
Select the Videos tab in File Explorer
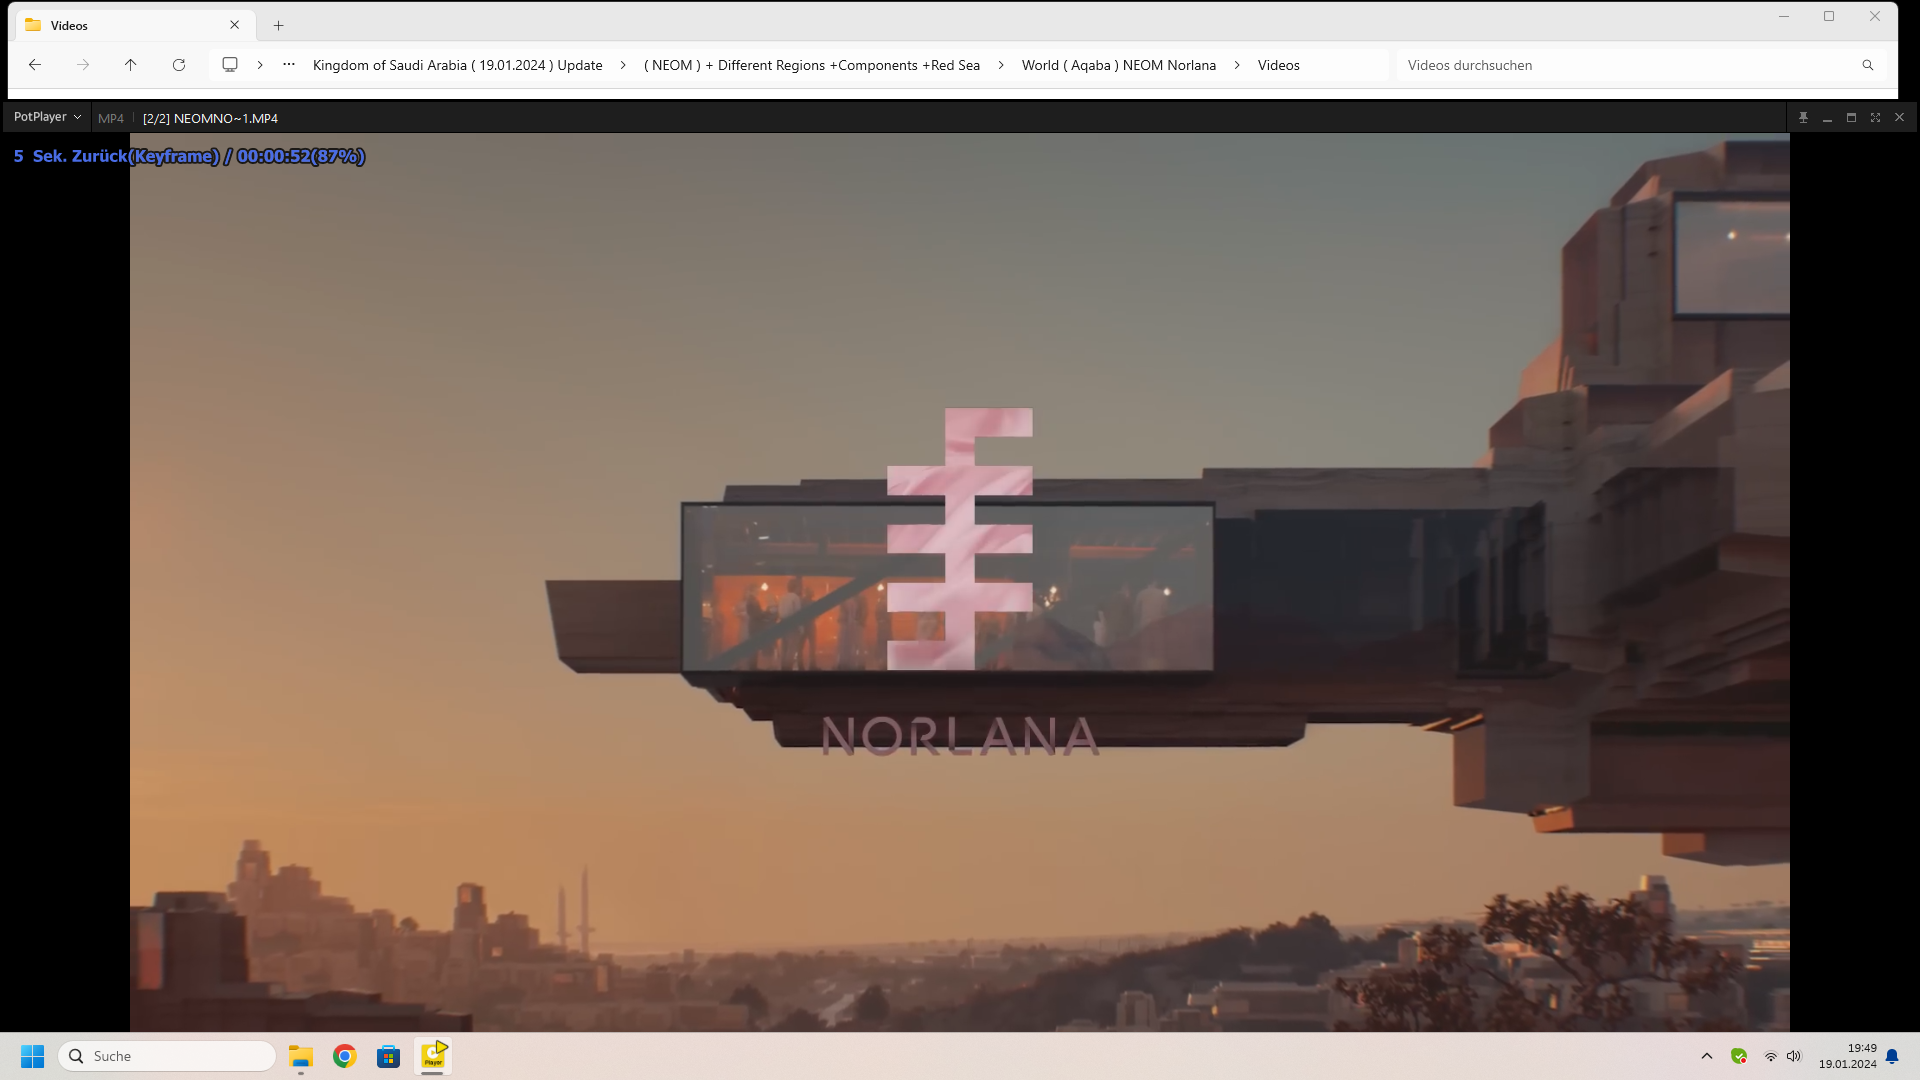[x=135, y=25]
